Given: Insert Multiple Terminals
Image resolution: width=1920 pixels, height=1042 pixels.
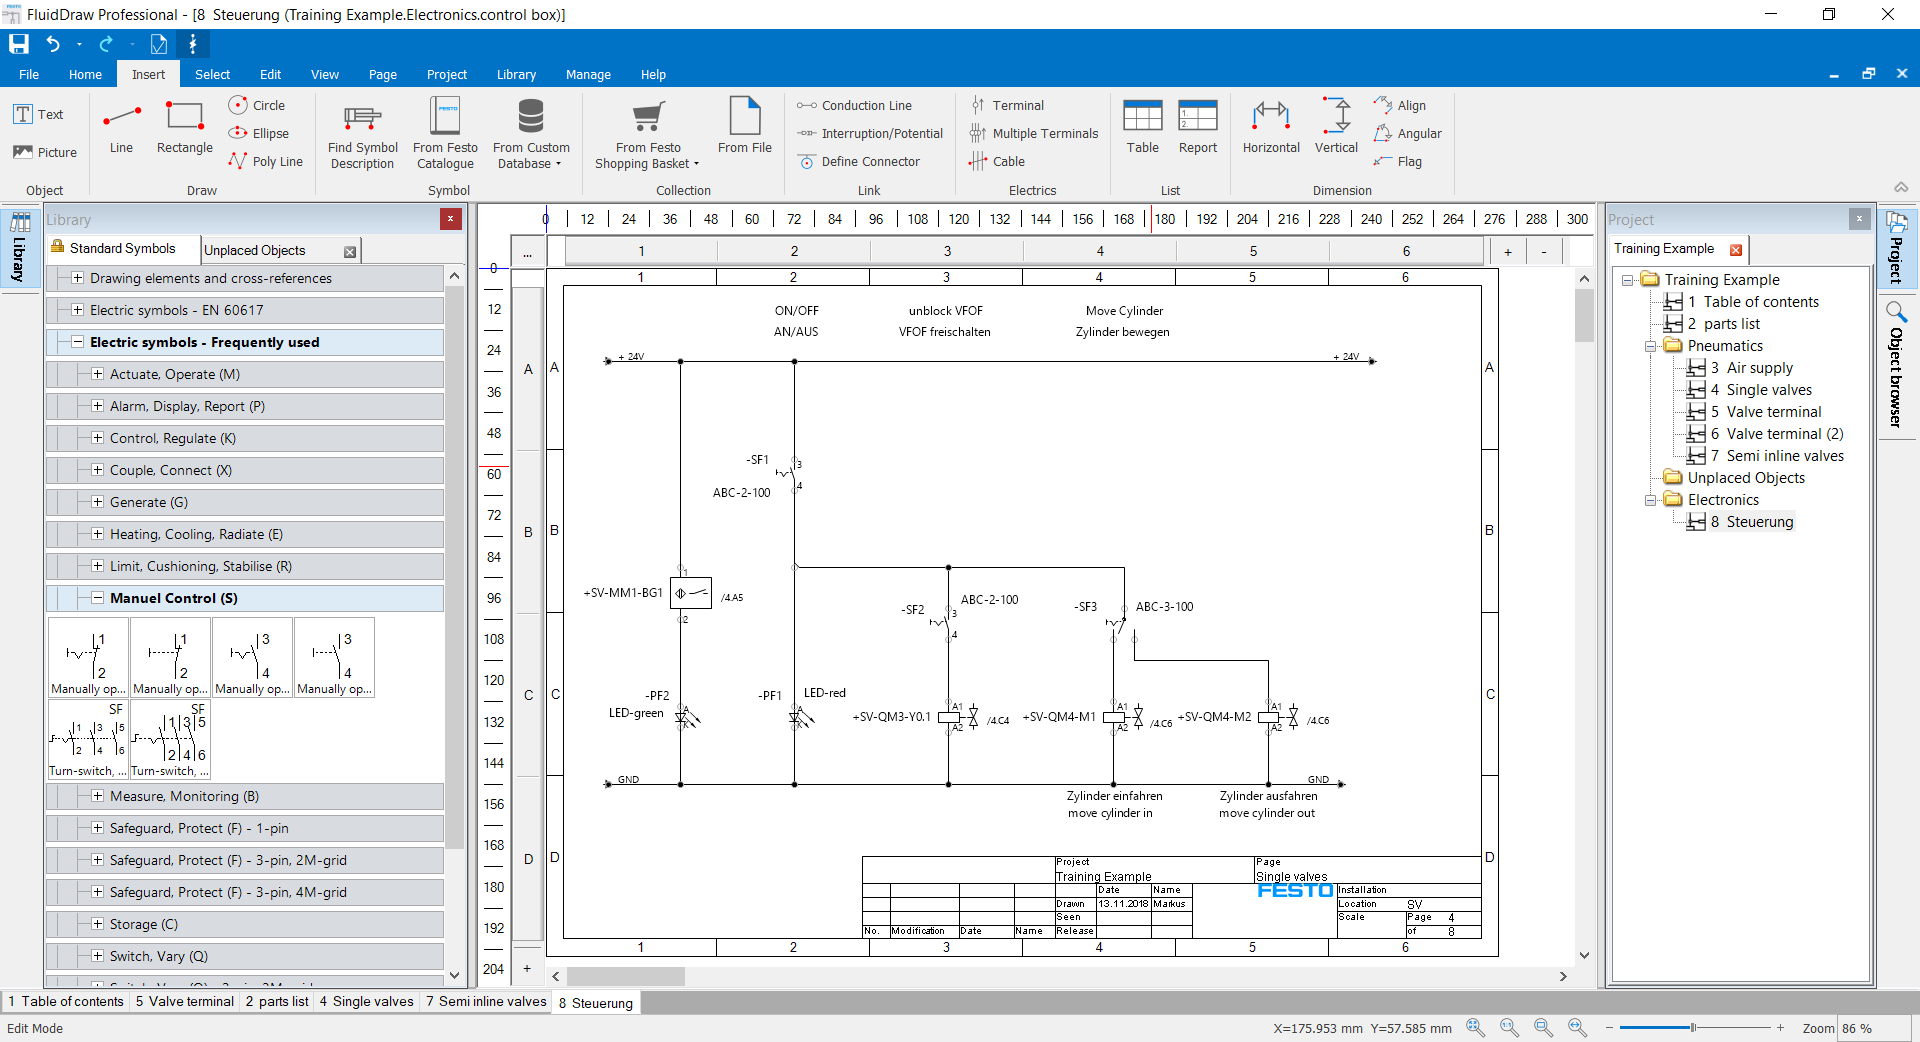Looking at the screenshot, I should [x=1033, y=133].
